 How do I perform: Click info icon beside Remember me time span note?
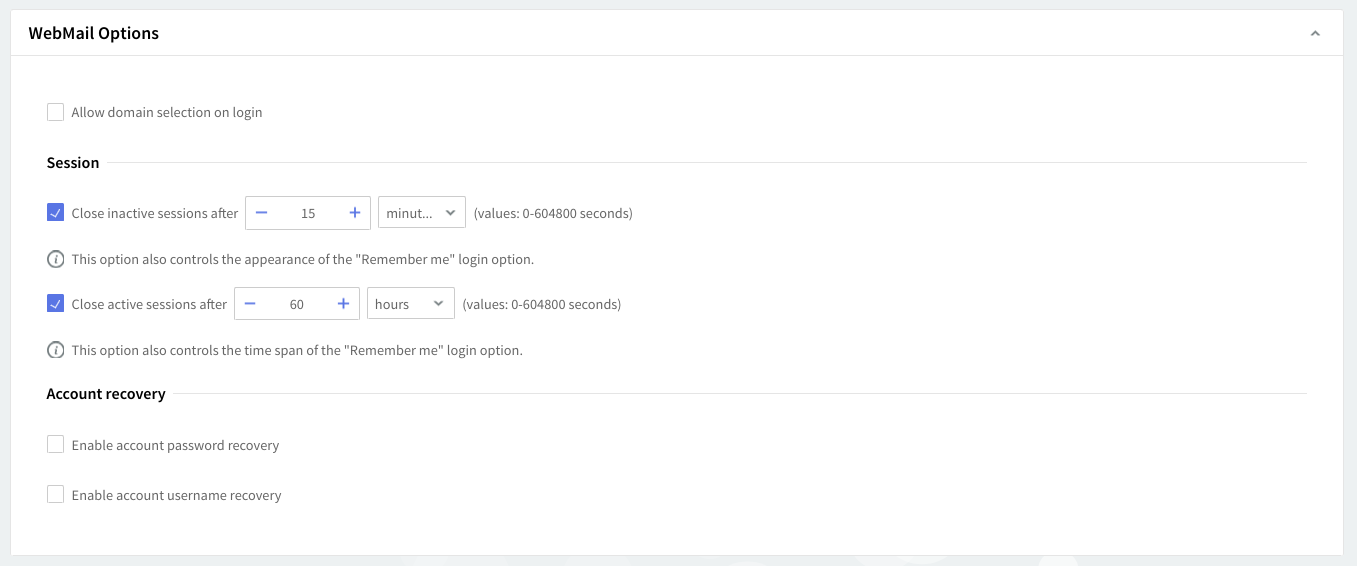coord(56,350)
